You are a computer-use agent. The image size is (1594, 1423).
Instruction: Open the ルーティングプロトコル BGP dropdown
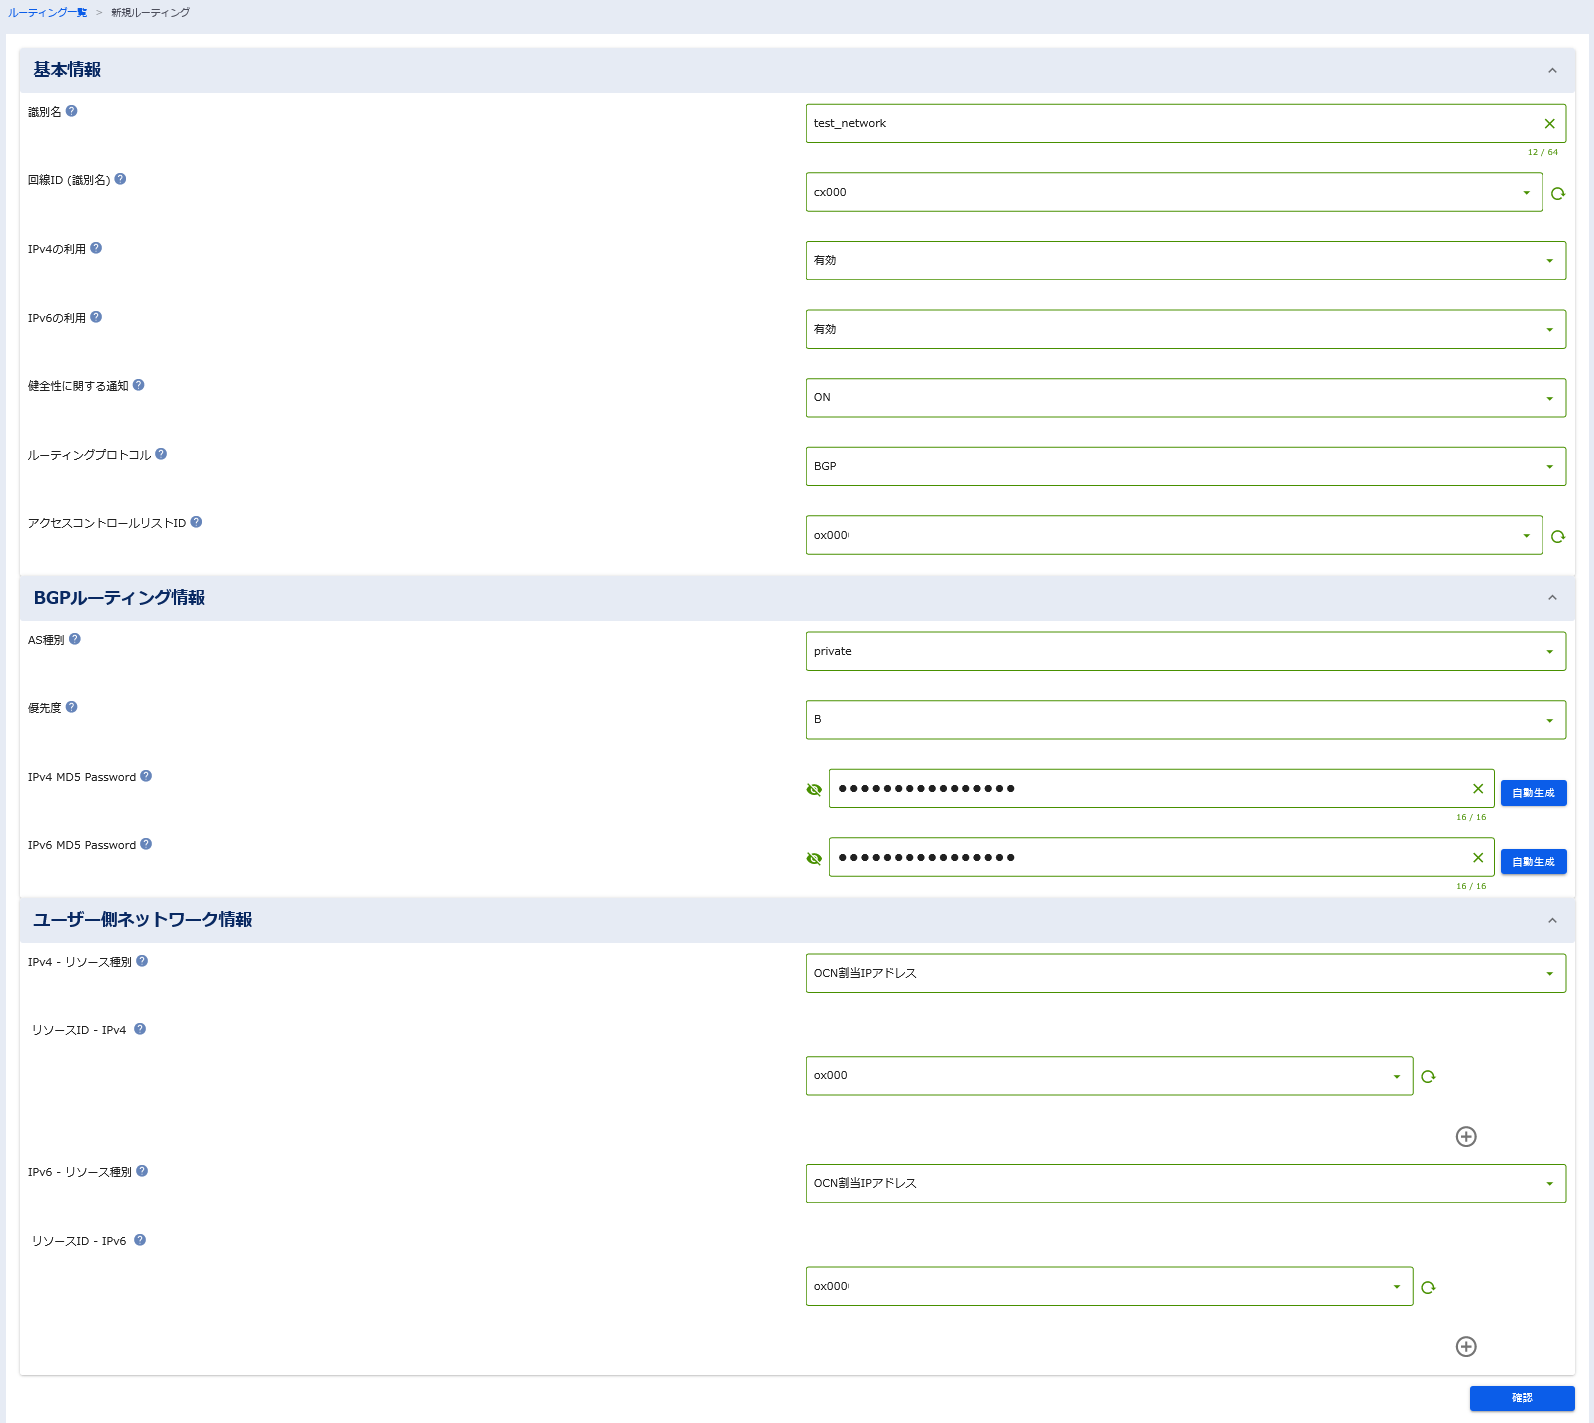[1185, 466]
